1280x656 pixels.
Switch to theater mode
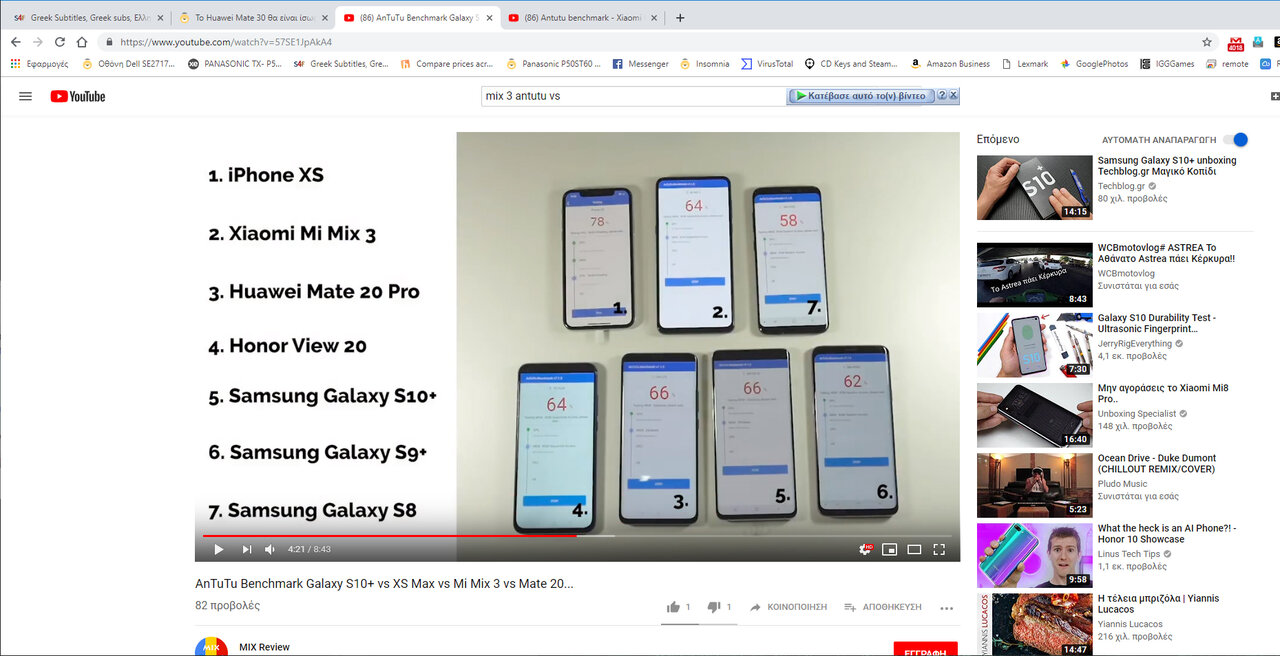914,549
